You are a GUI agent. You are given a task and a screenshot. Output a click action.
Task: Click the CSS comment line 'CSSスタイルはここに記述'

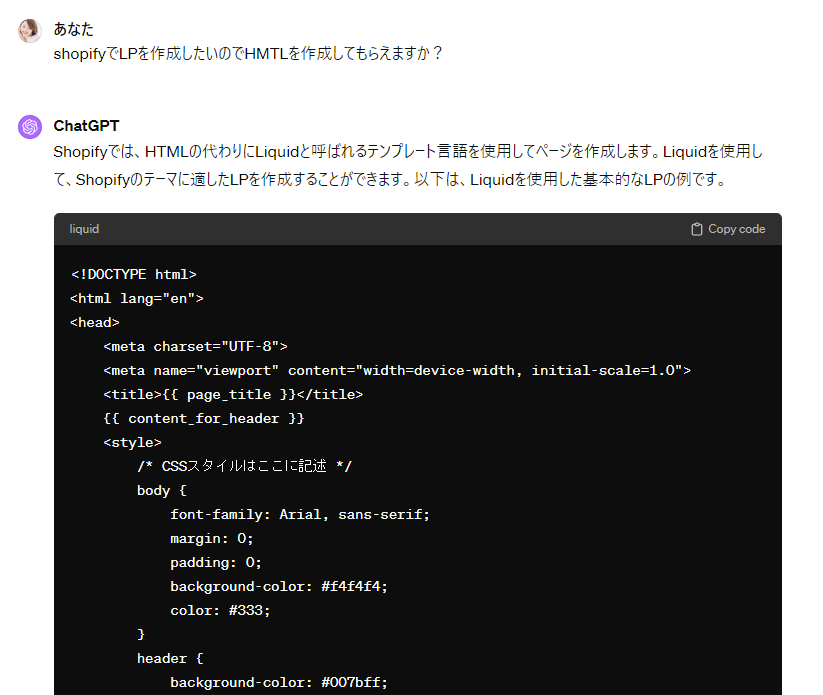(x=245, y=467)
